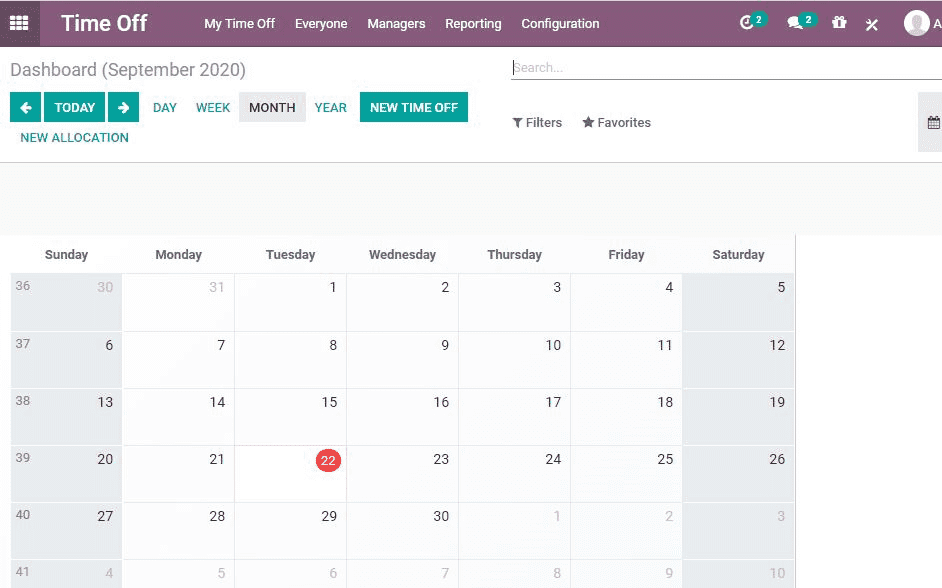Viewport: 942px width, 588px height.
Task: Go to next month with right arrow
Action: click(124, 108)
